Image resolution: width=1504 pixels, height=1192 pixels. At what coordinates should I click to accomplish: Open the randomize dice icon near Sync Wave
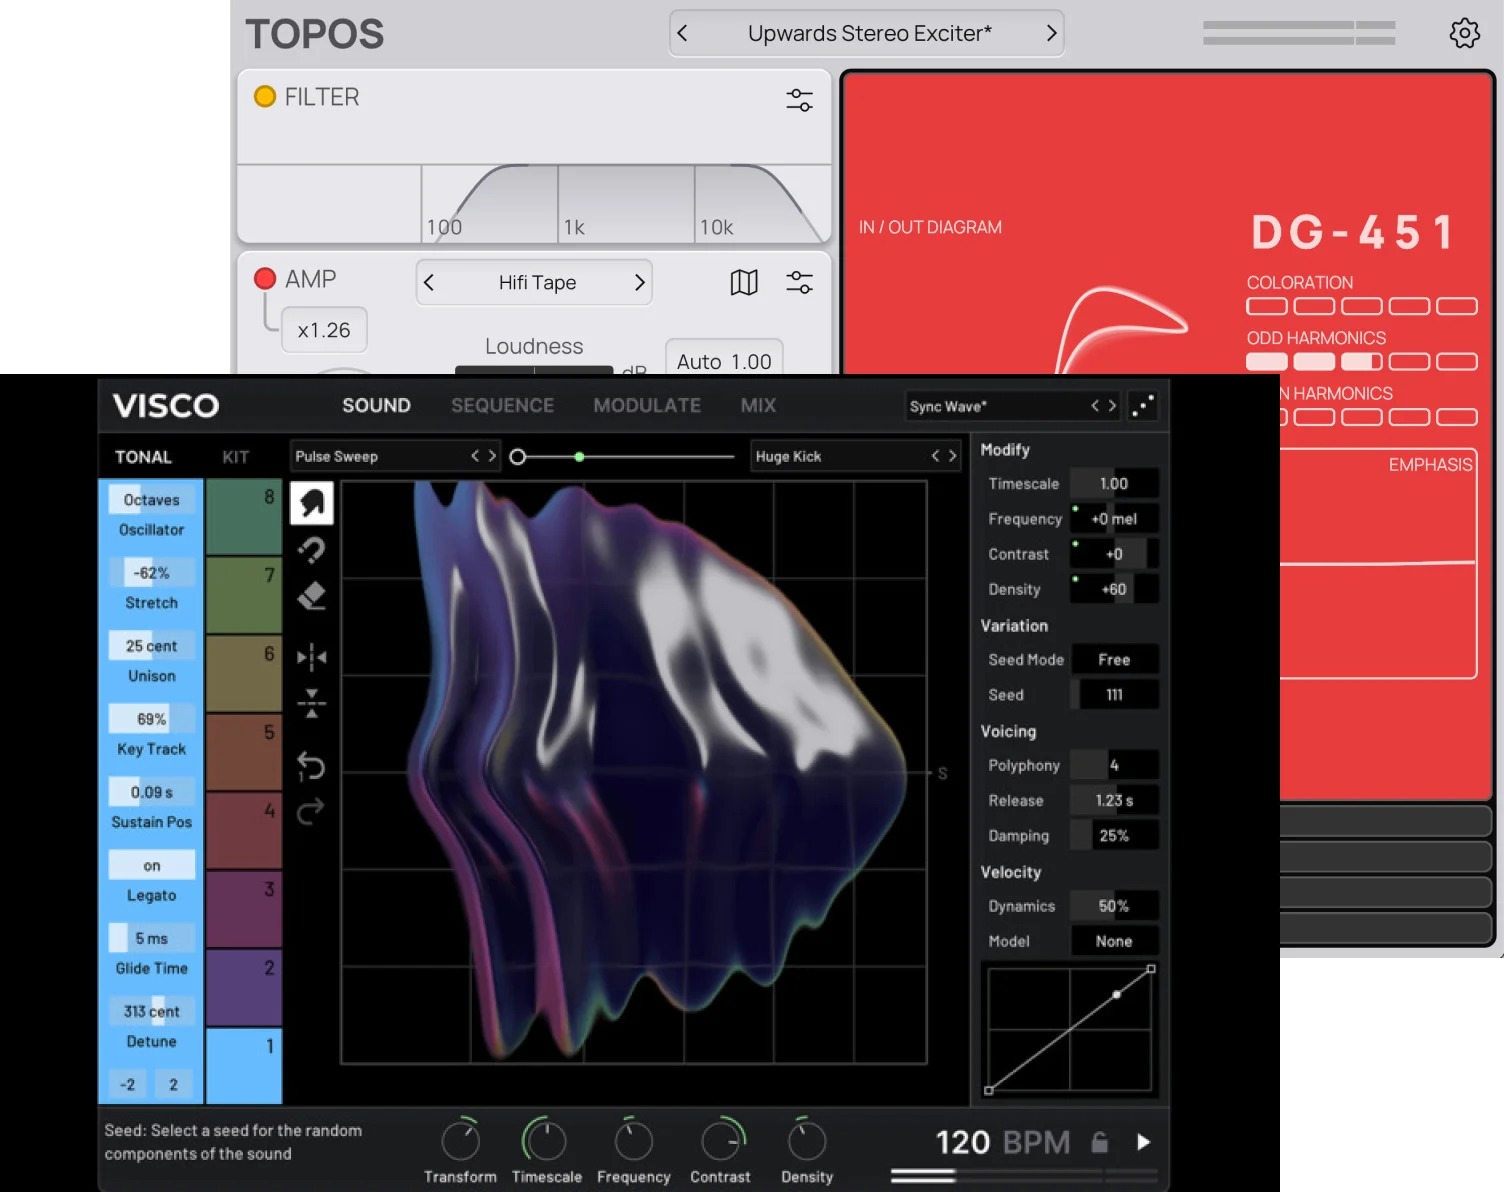point(1144,405)
